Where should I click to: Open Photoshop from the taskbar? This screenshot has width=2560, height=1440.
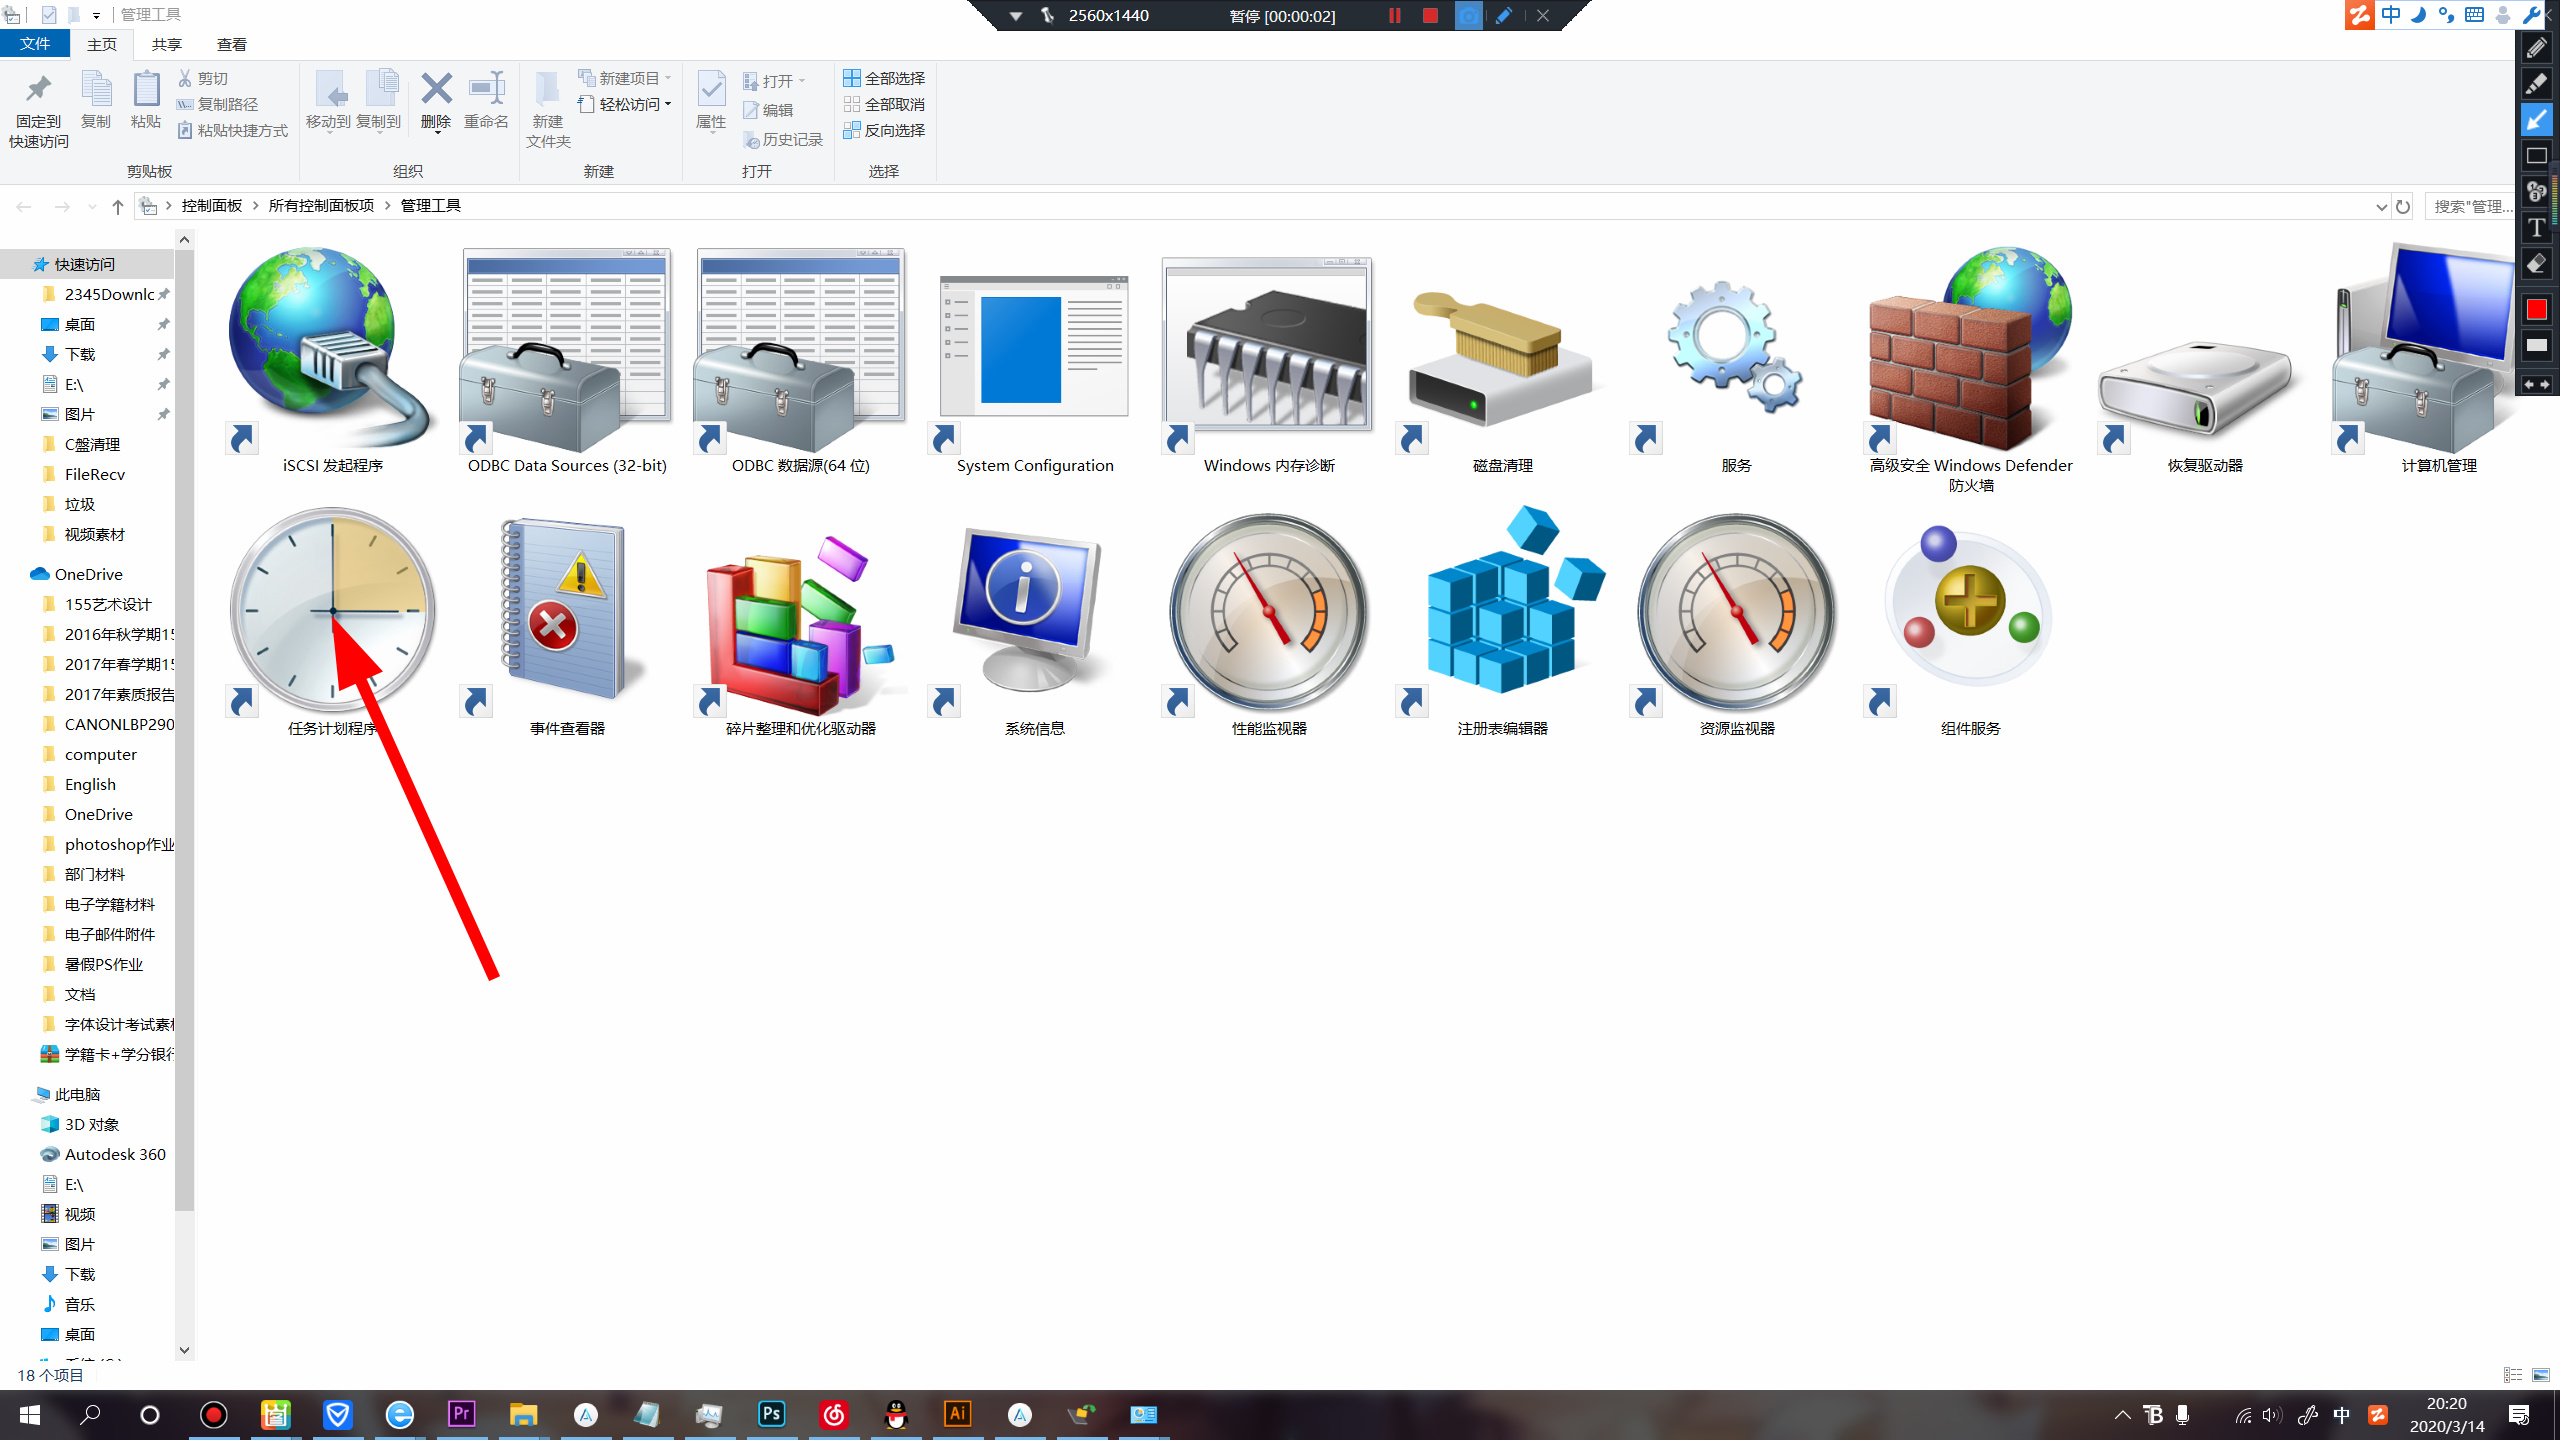coord(771,1414)
